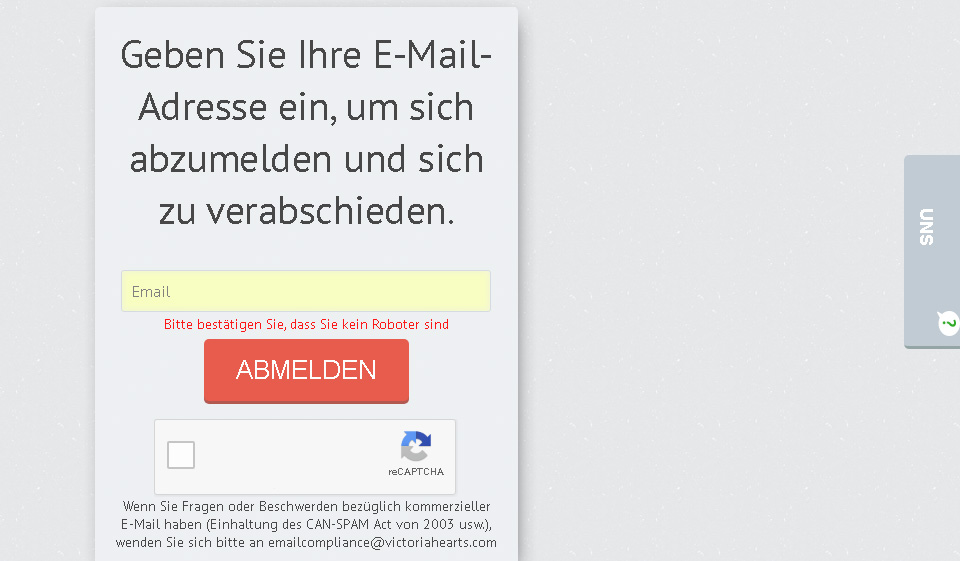Click the 'Email' placeholder text
The height and width of the screenshot is (561, 960).
pos(151,292)
